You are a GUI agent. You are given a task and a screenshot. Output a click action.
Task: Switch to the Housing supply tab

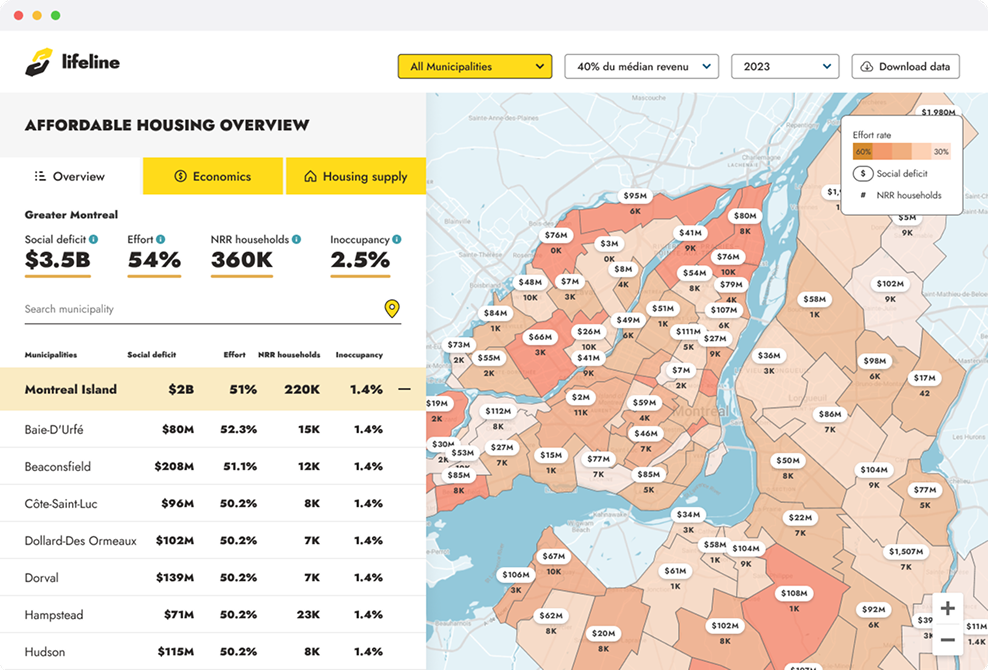pyautogui.click(x=356, y=176)
